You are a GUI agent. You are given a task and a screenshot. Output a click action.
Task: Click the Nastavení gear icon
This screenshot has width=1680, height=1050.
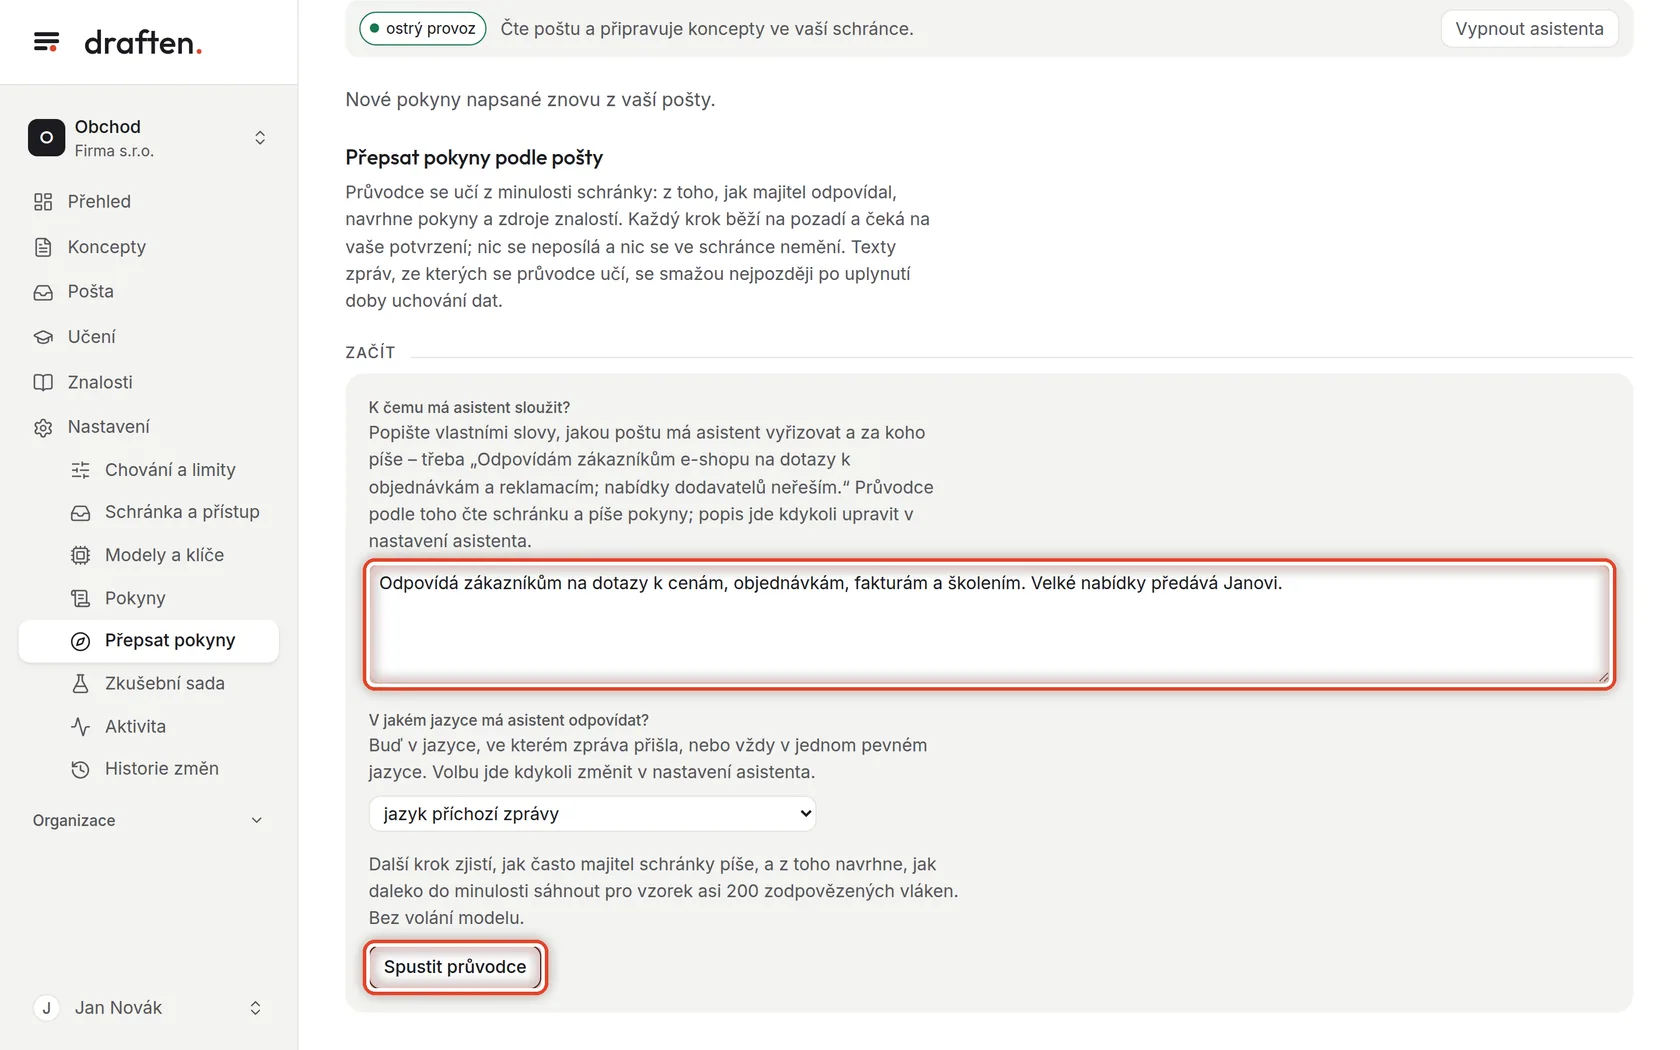pos(43,427)
